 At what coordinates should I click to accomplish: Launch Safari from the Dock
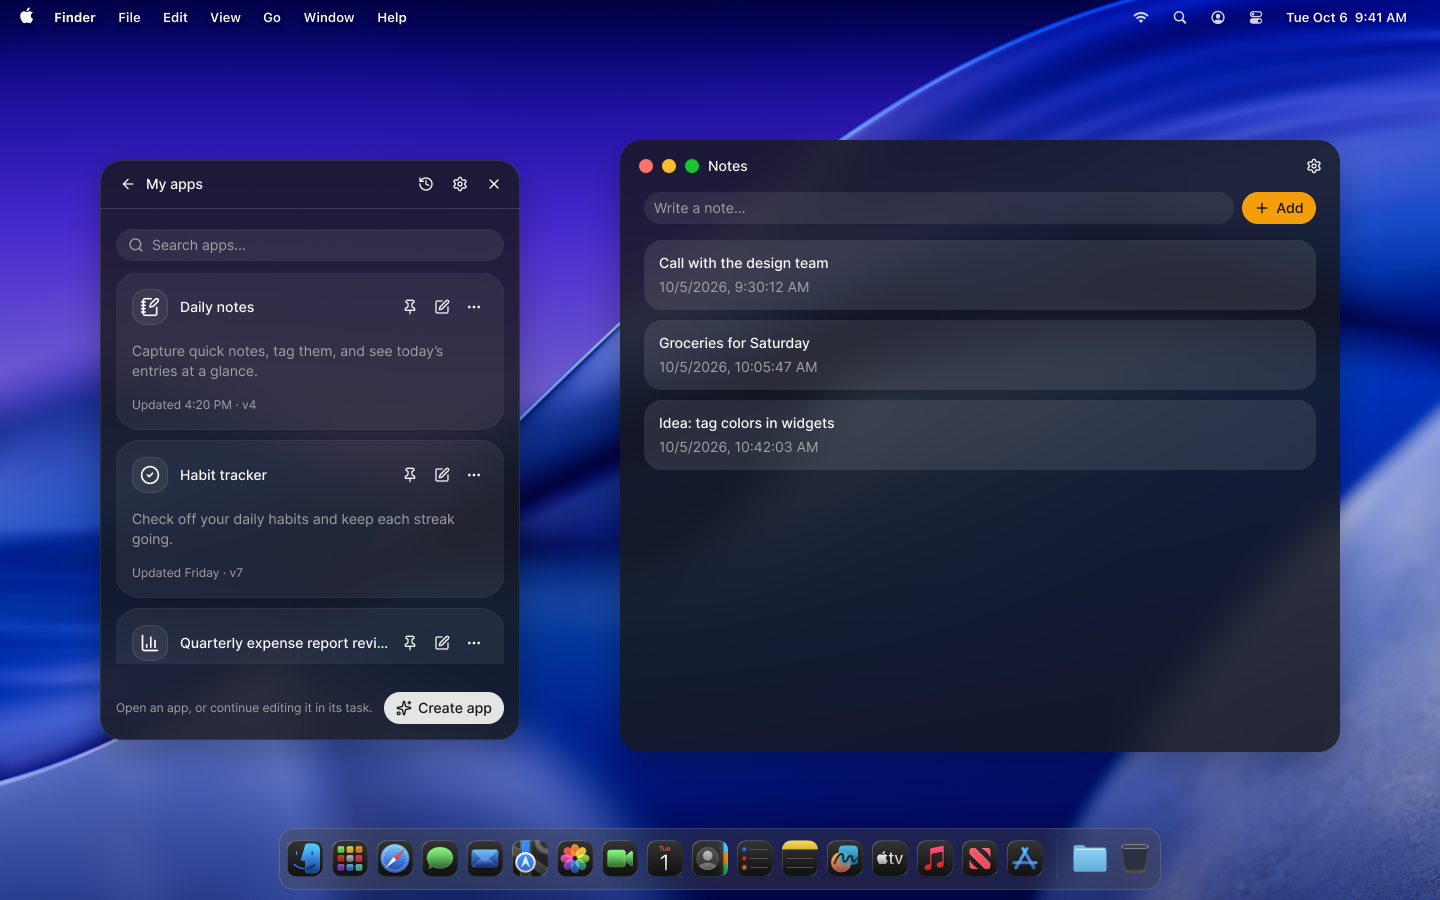pyautogui.click(x=395, y=859)
